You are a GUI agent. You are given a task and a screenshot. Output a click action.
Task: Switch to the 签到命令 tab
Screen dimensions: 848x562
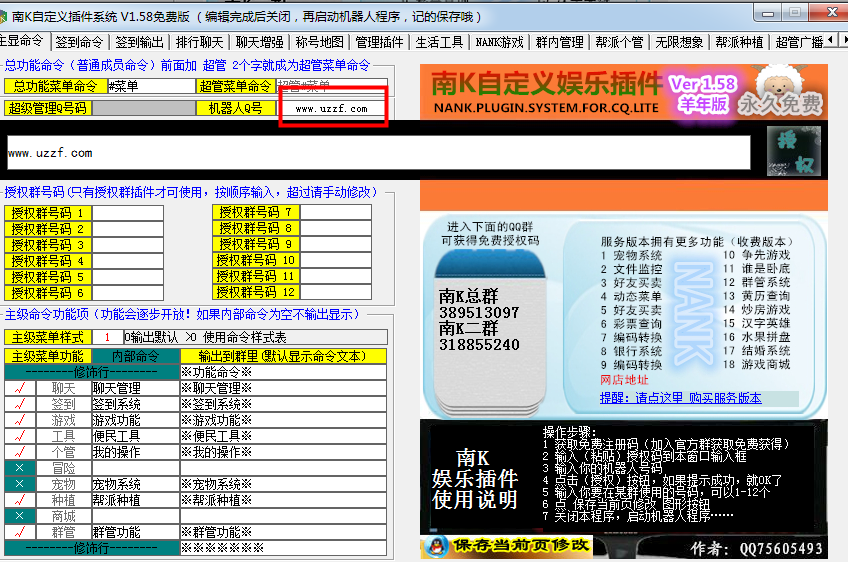coord(80,42)
